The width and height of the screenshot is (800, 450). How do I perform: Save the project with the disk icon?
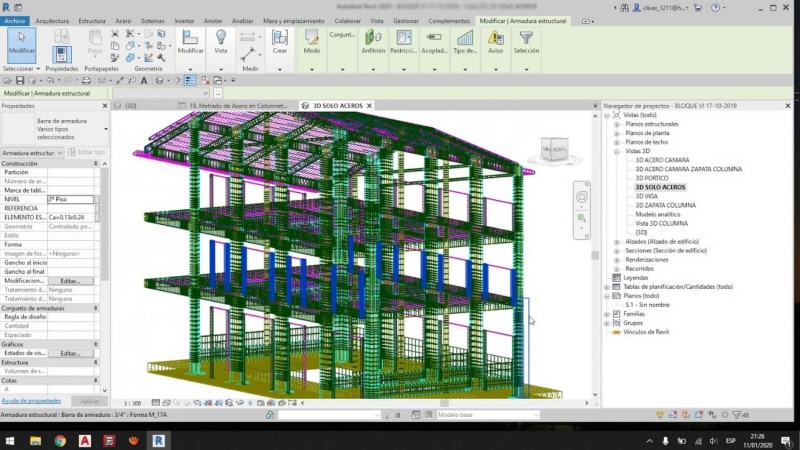tap(20, 80)
